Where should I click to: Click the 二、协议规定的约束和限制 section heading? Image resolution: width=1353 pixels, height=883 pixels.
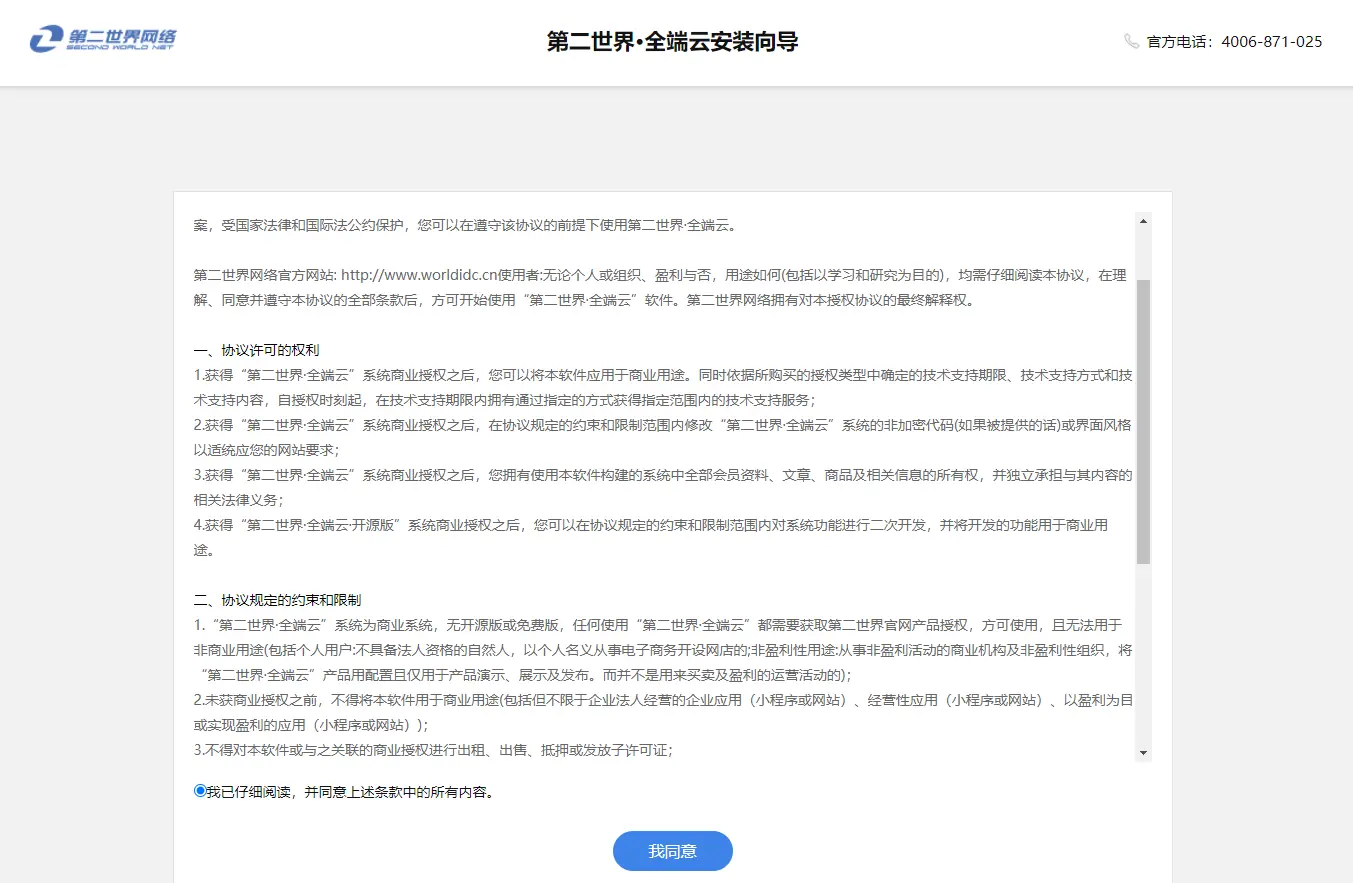(277, 600)
